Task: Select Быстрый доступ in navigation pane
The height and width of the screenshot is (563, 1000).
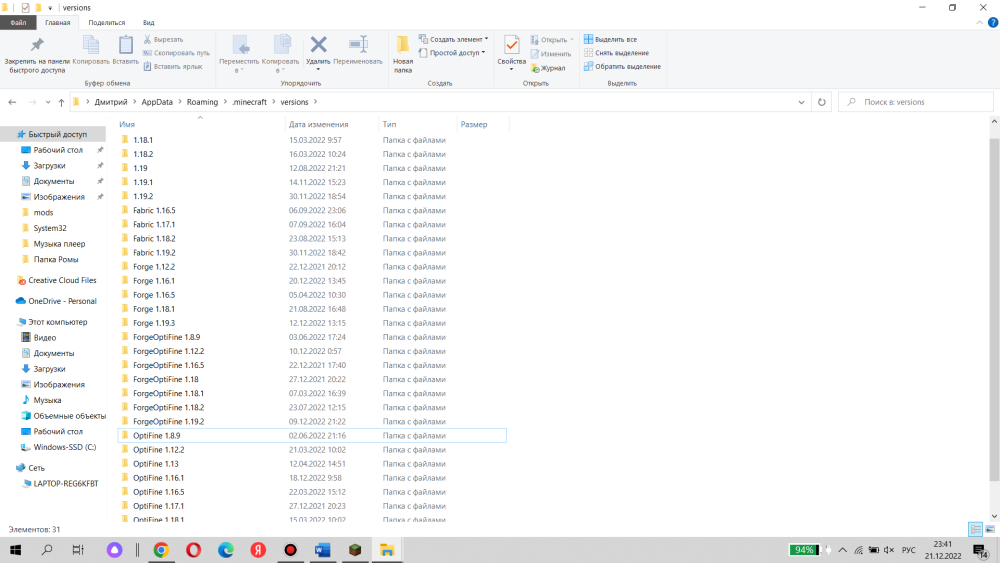Action: click(x=57, y=135)
